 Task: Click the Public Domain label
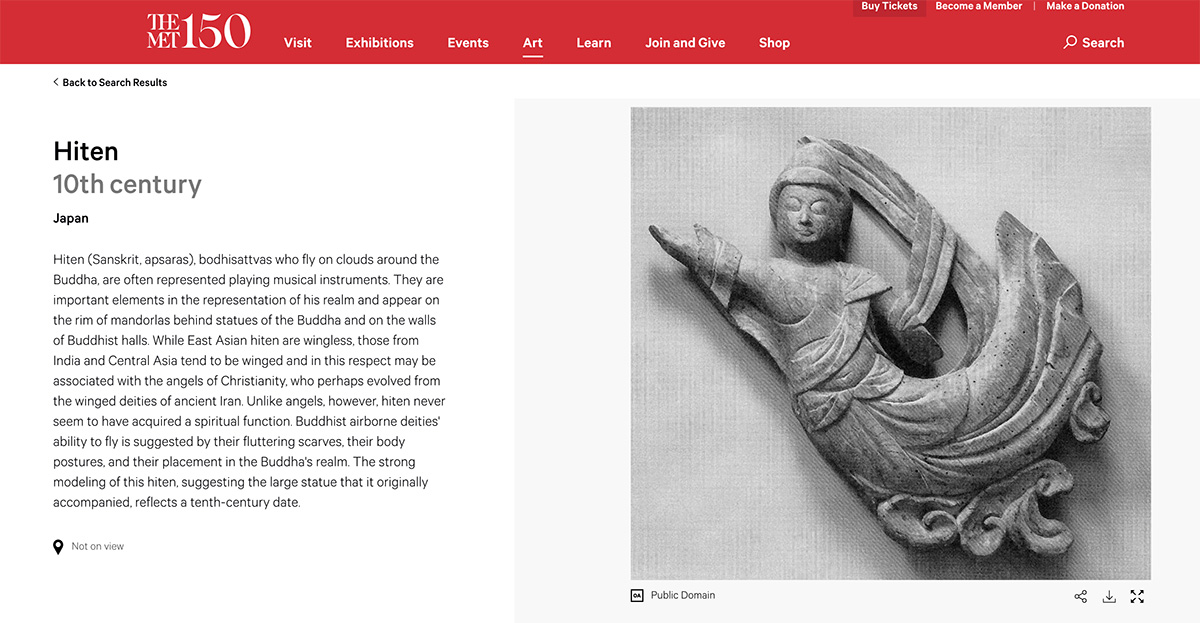coord(683,595)
